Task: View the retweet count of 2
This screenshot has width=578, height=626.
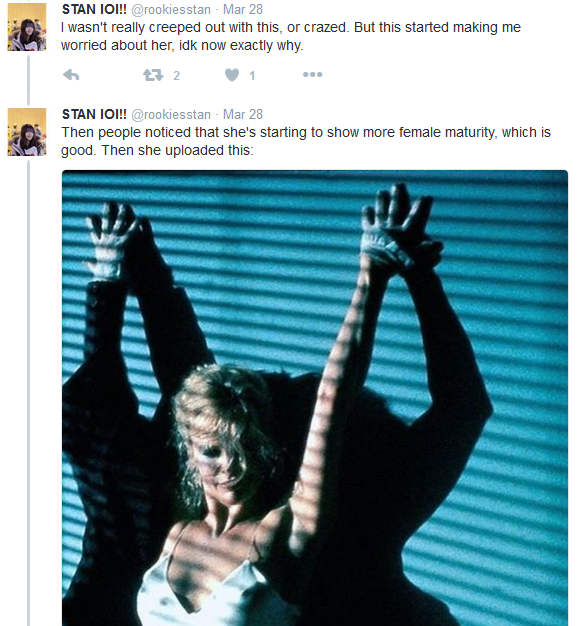Action: pos(176,75)
